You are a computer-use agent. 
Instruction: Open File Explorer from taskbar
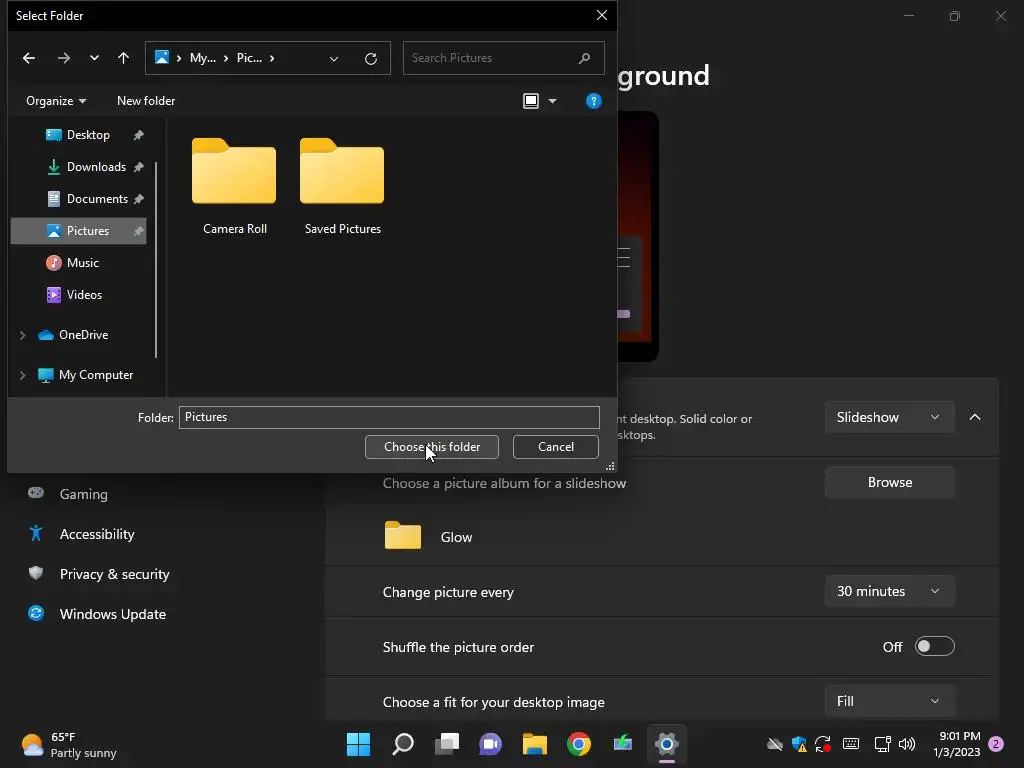click(x=535, y=744)
